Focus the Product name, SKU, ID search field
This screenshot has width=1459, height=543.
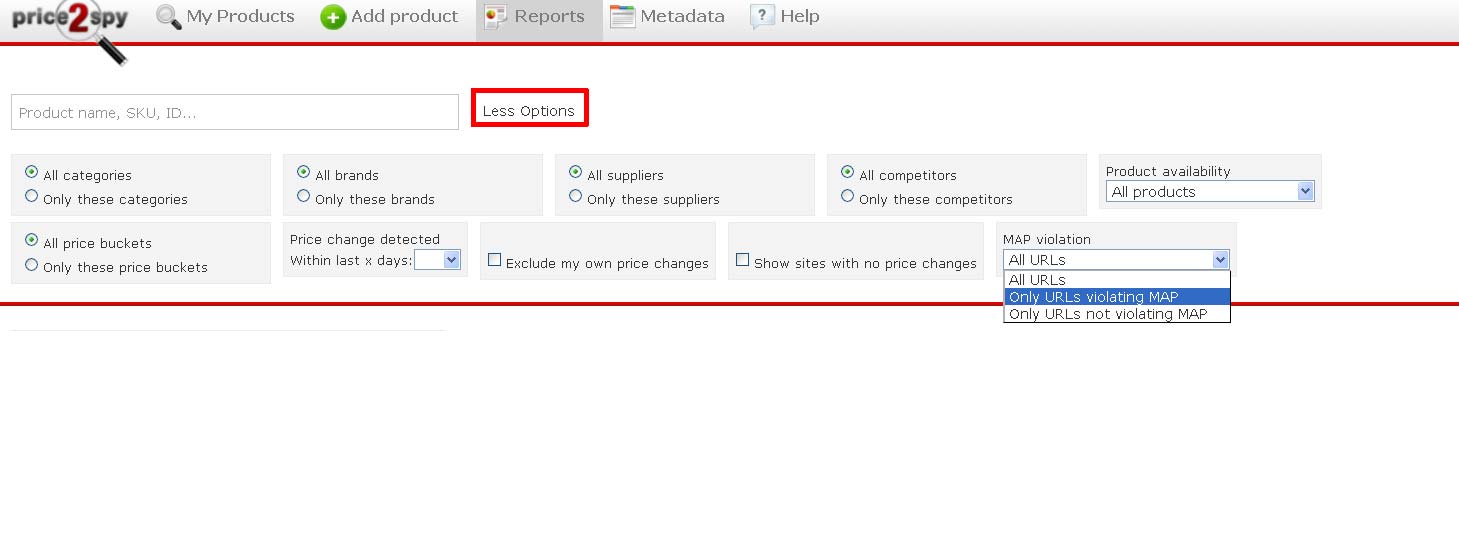(x=235, y=112)
